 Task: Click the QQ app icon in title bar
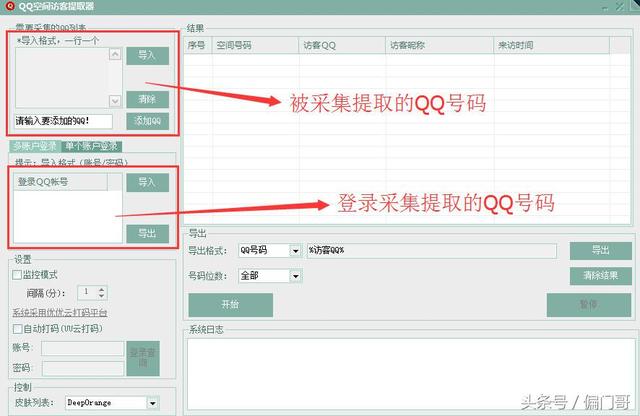(10, 6)
